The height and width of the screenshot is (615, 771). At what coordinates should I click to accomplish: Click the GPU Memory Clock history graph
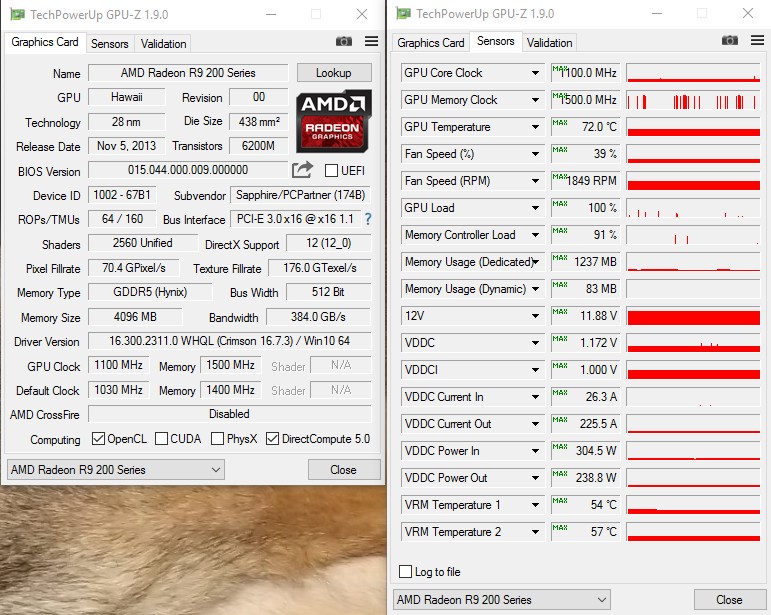[x=694, y=100]
